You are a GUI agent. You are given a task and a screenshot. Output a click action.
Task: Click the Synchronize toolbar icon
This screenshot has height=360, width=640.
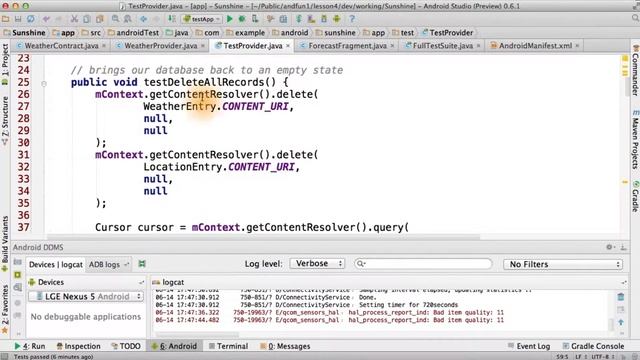pyautogui.click(x=31, y=19)
